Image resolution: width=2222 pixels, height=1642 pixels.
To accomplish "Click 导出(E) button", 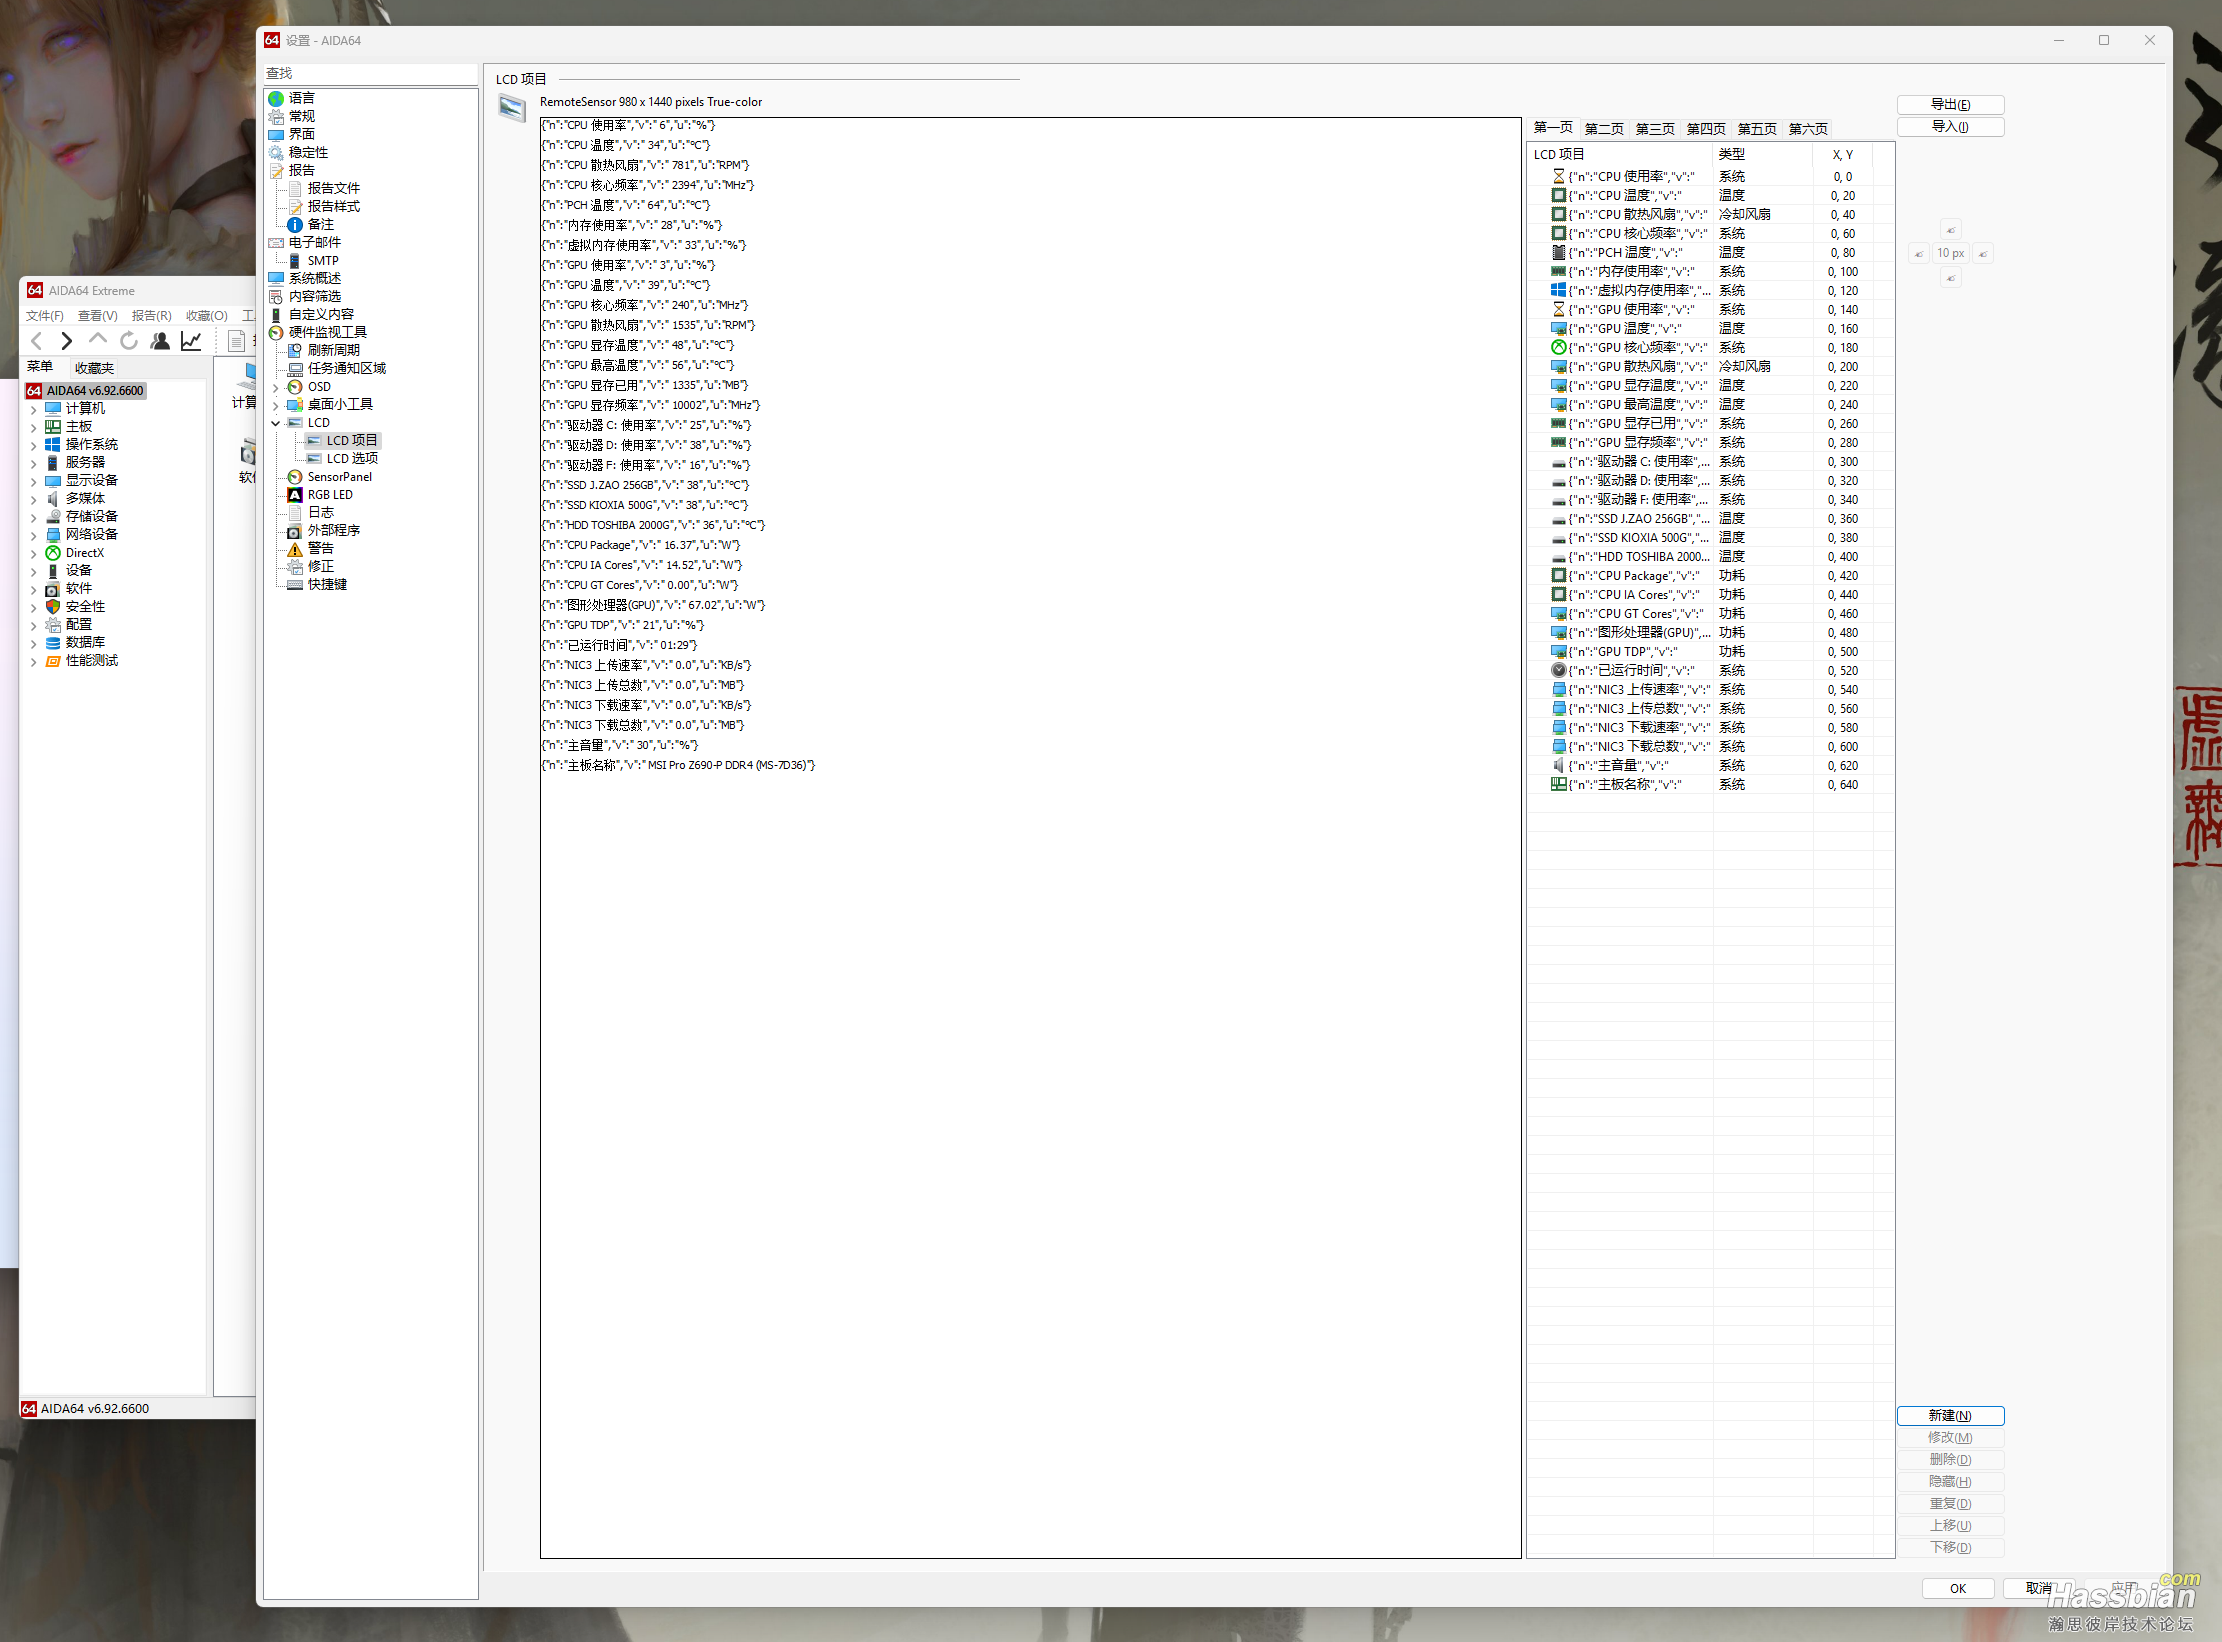I will (x=1950, y=105).
